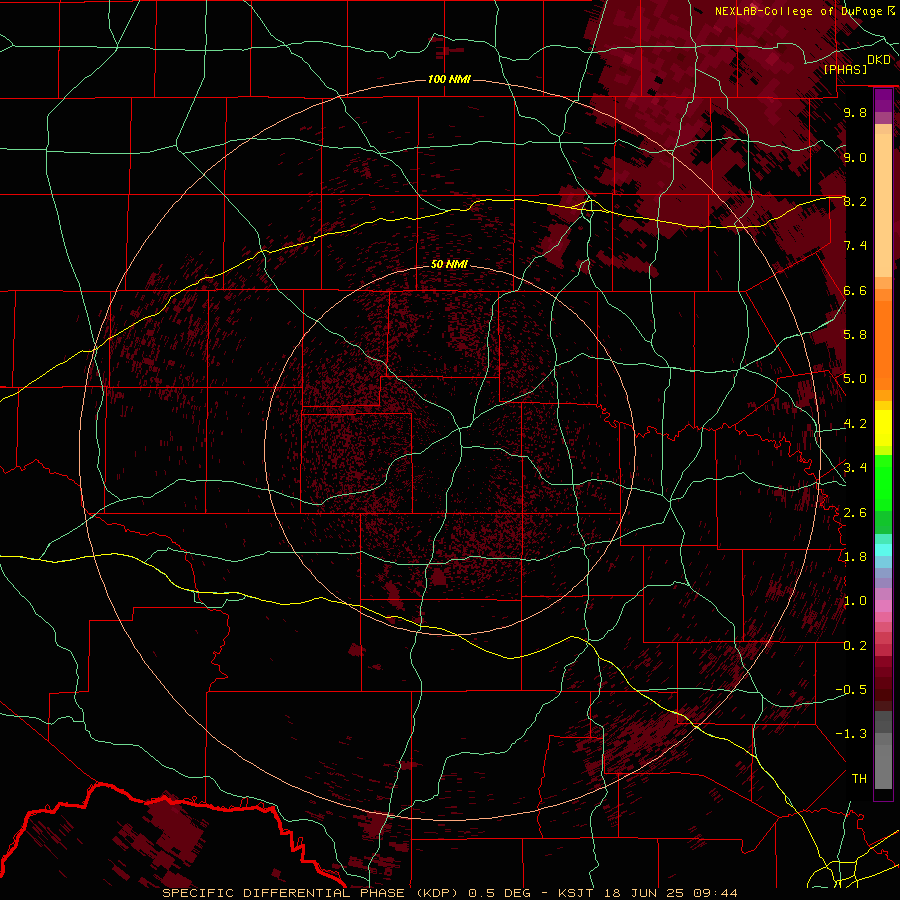Viewport: 900px width, 900px height.
Task: Click the gray band at the color bar's bottom
Action: pyautogui.click(x=883, y=751)
